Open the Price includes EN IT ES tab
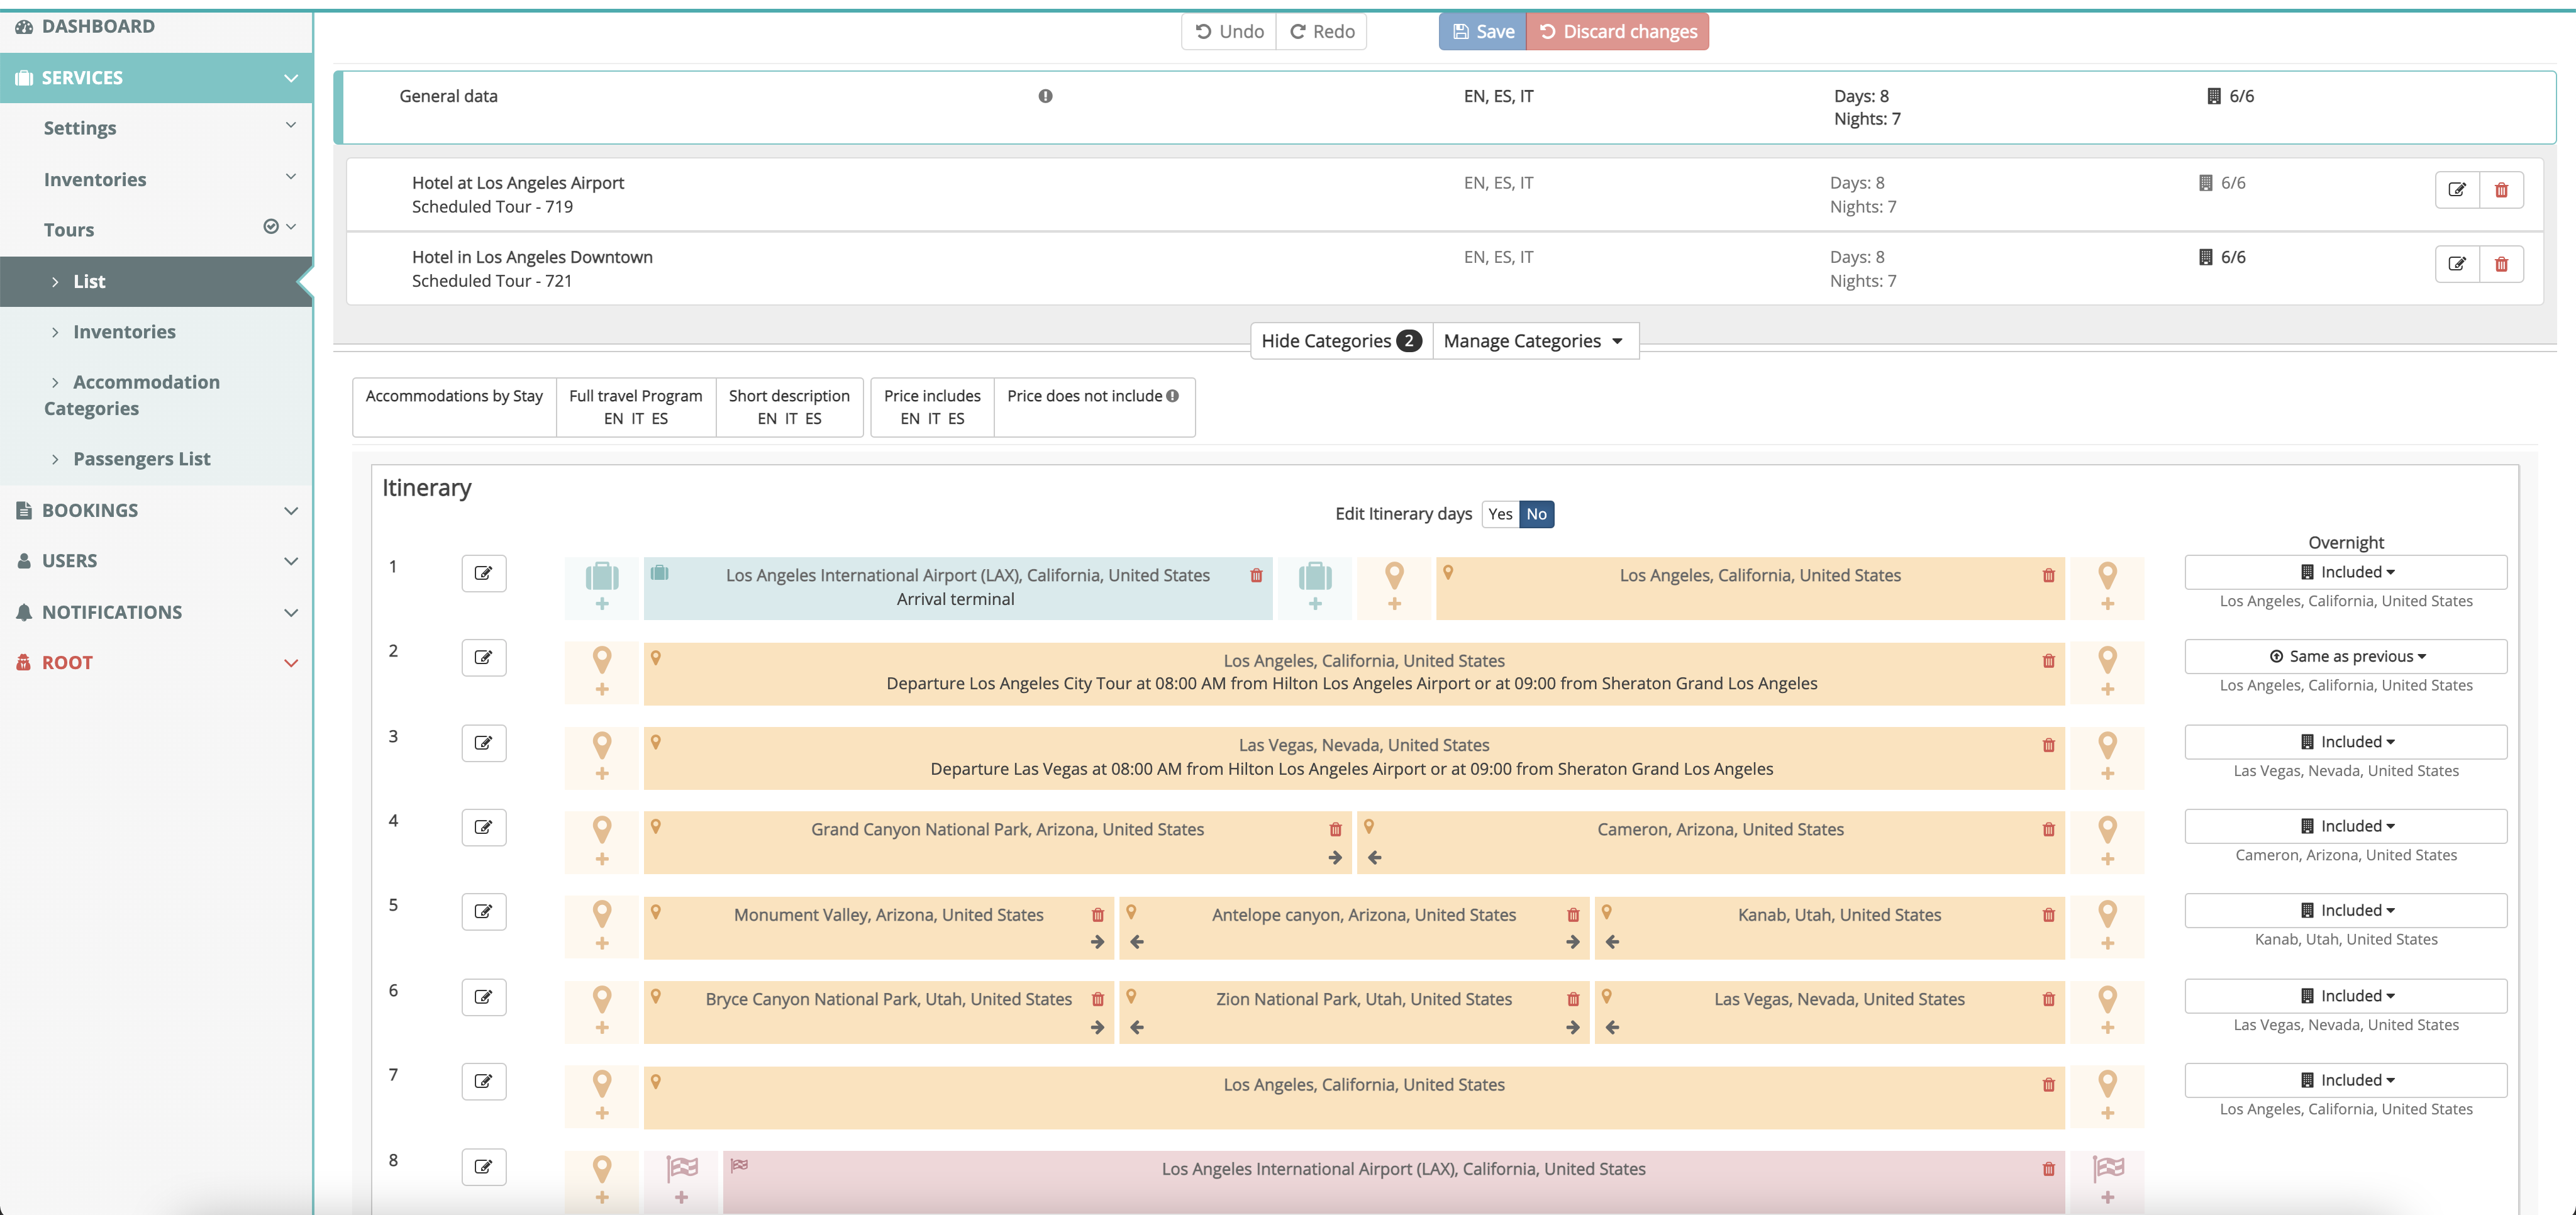 931,407
